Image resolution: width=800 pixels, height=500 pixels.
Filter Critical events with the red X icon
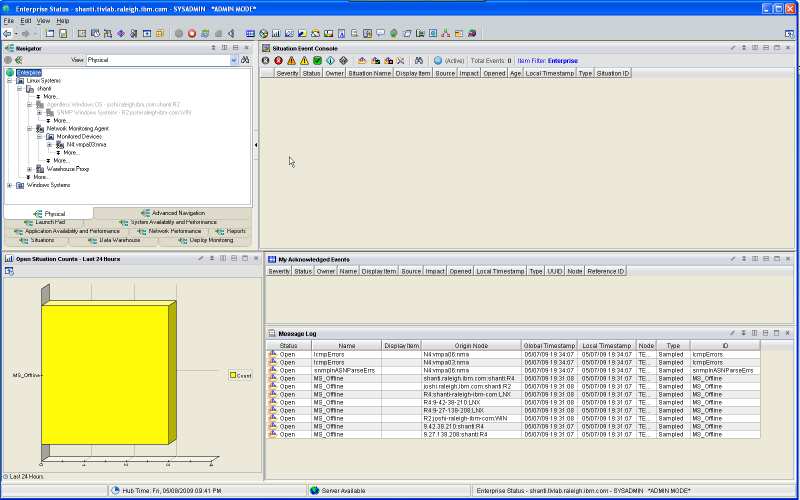pos(279,61)
